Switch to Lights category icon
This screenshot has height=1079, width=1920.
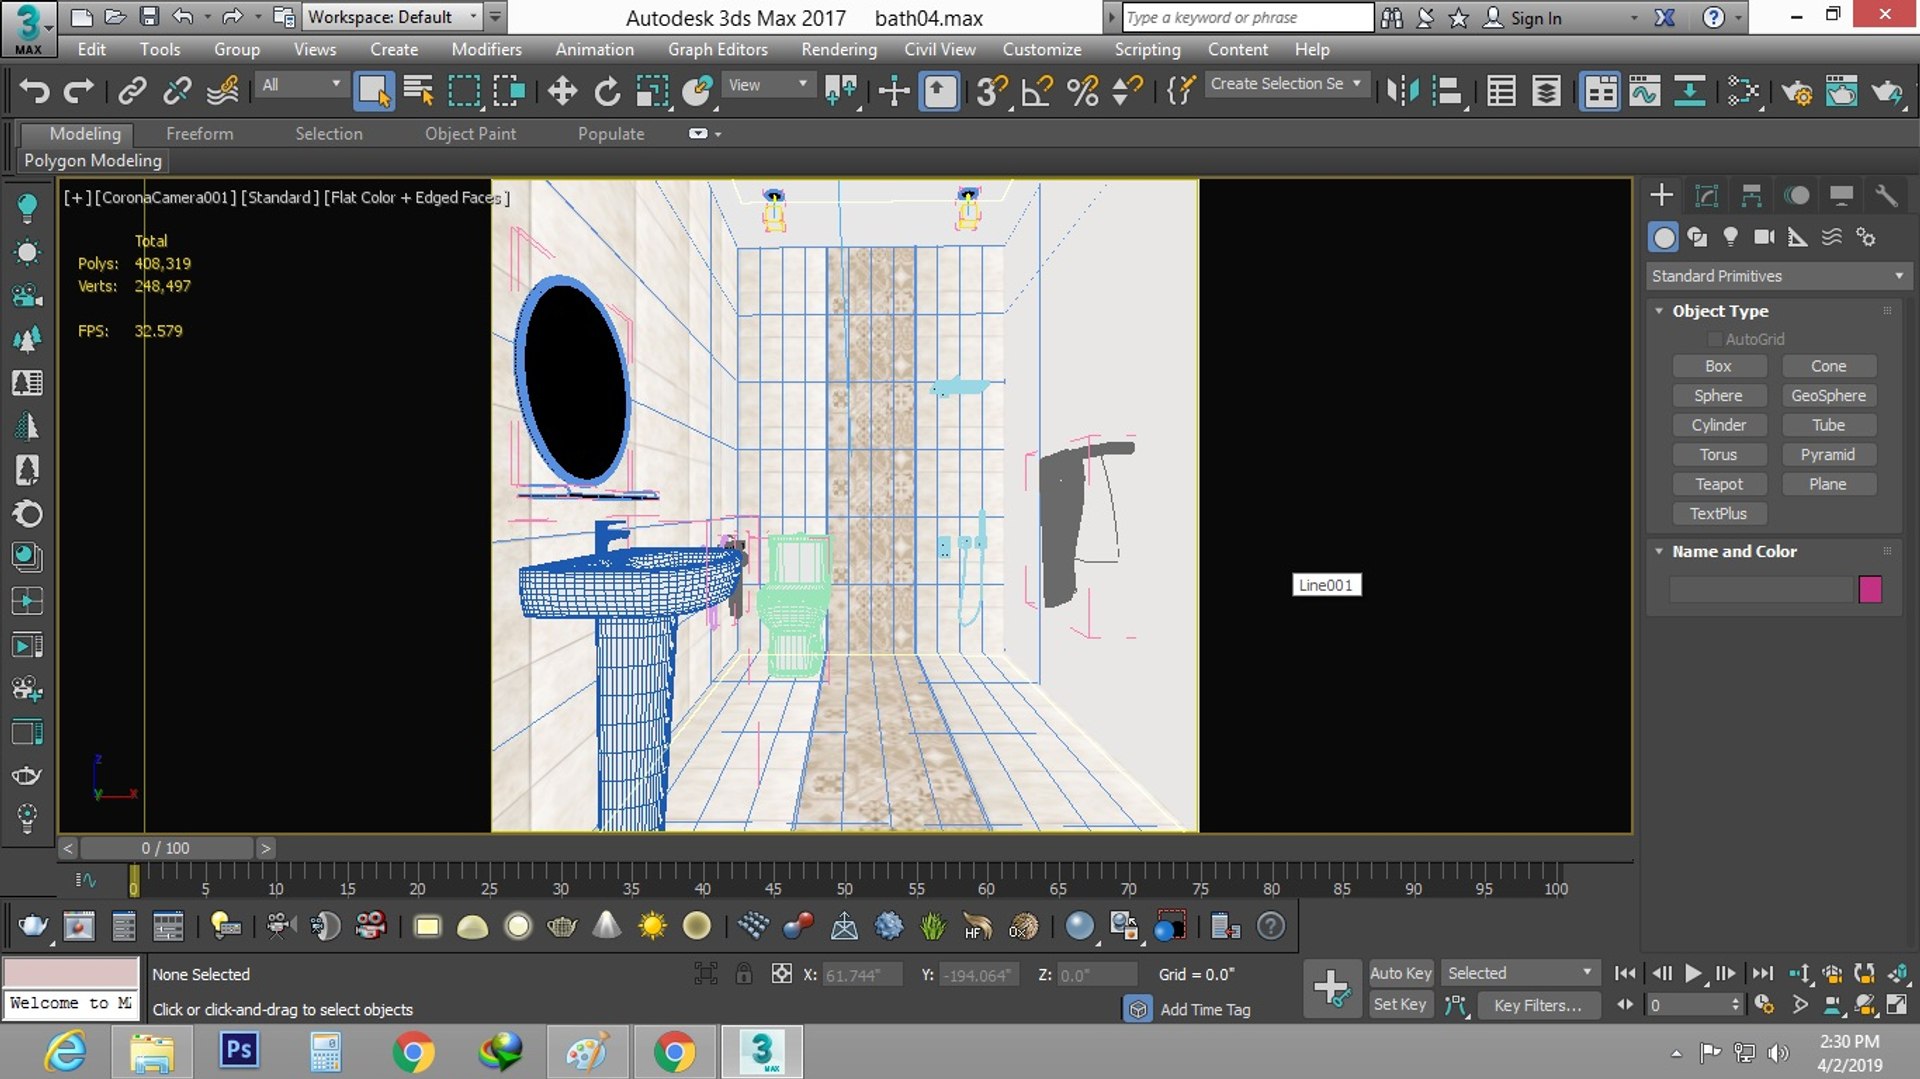point(1730,237)
